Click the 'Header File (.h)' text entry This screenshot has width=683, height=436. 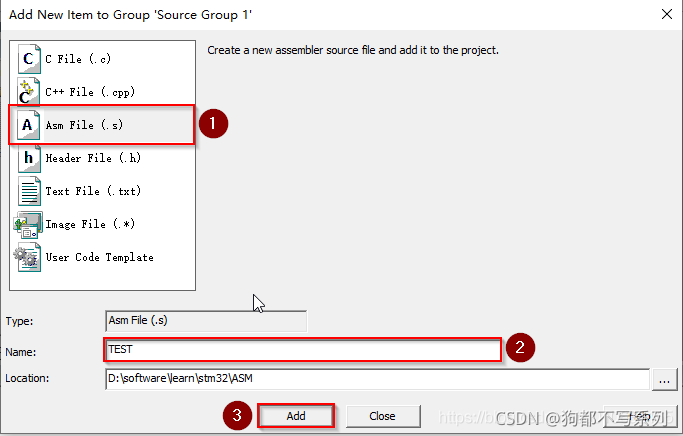[x=93, y=158]
